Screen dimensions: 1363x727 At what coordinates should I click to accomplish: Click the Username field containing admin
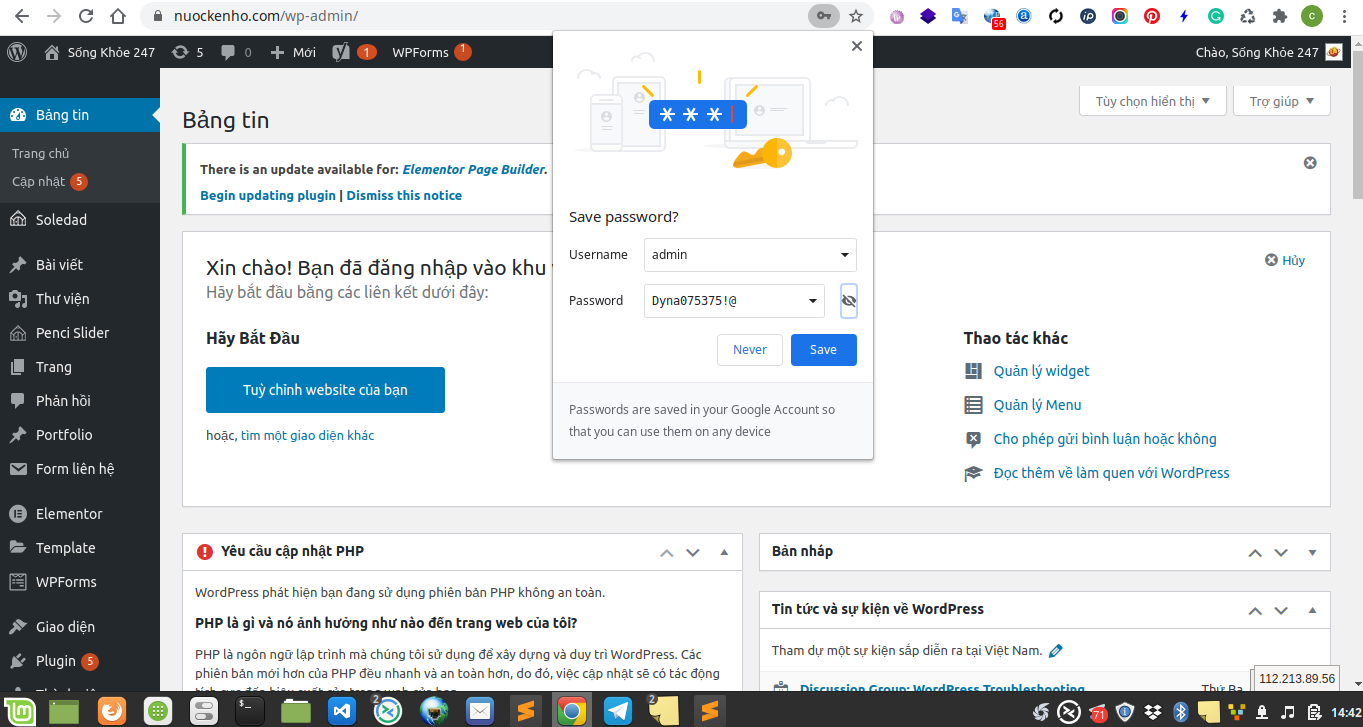coord(750,255)
